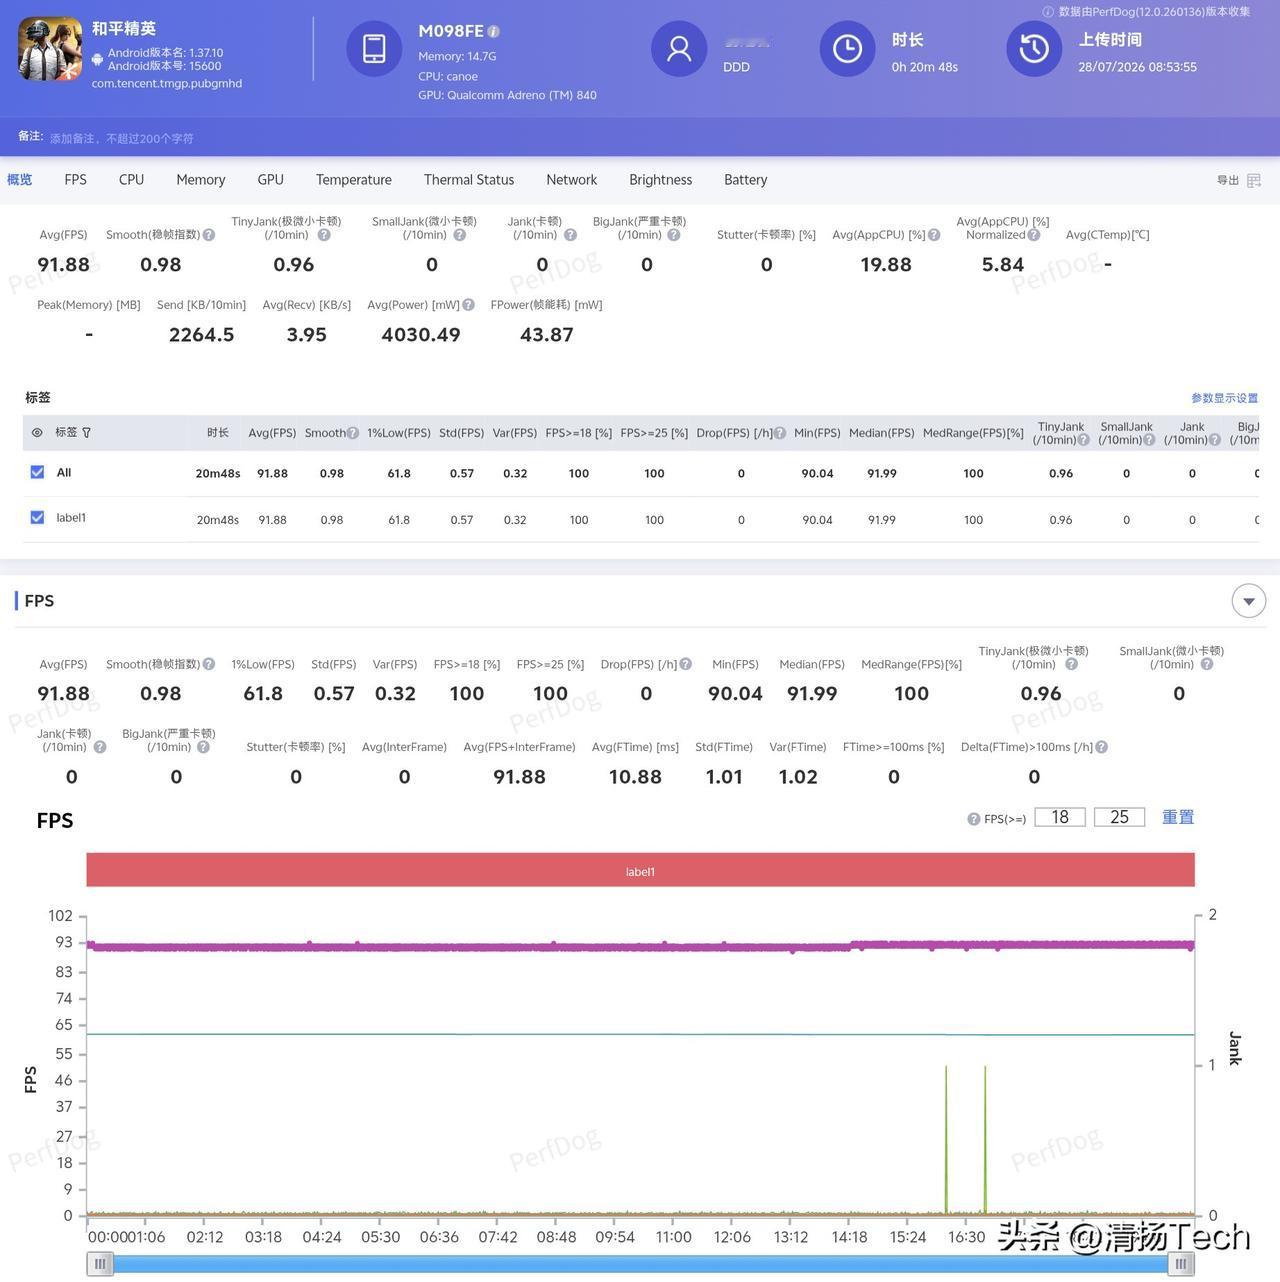Click the upload time history icon
Viewport: 1280px width, 1282px height.
pos(1034,48)
